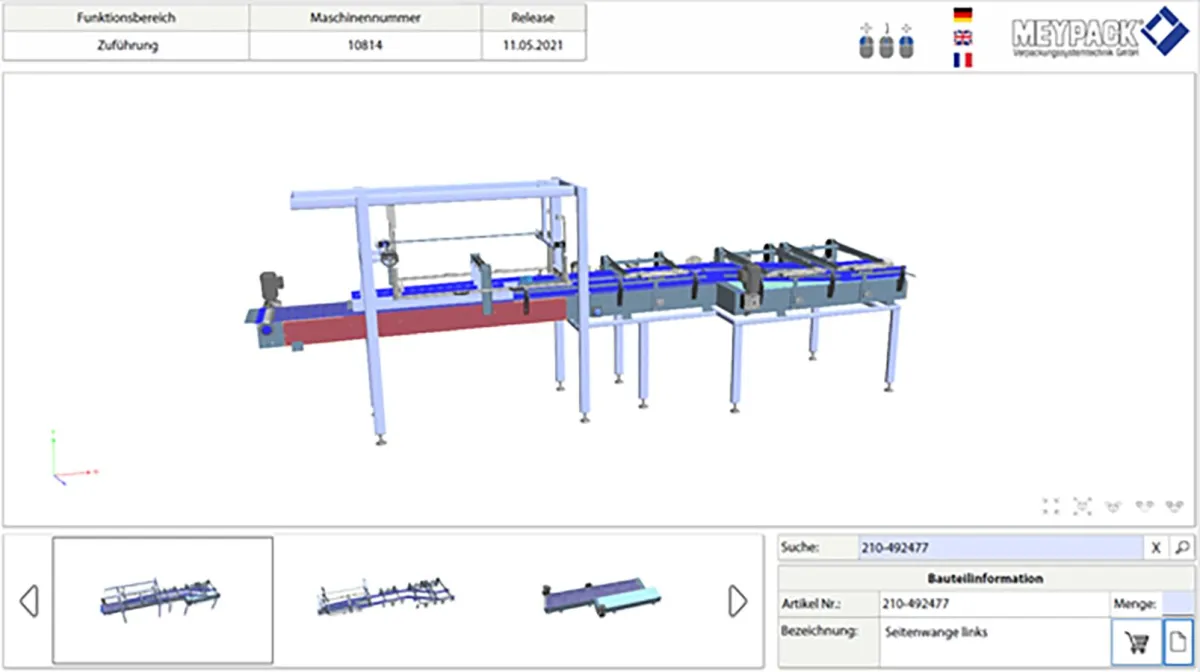Open the document page icon
This screenshot has height=672, width=1200.
[1179, 642]
